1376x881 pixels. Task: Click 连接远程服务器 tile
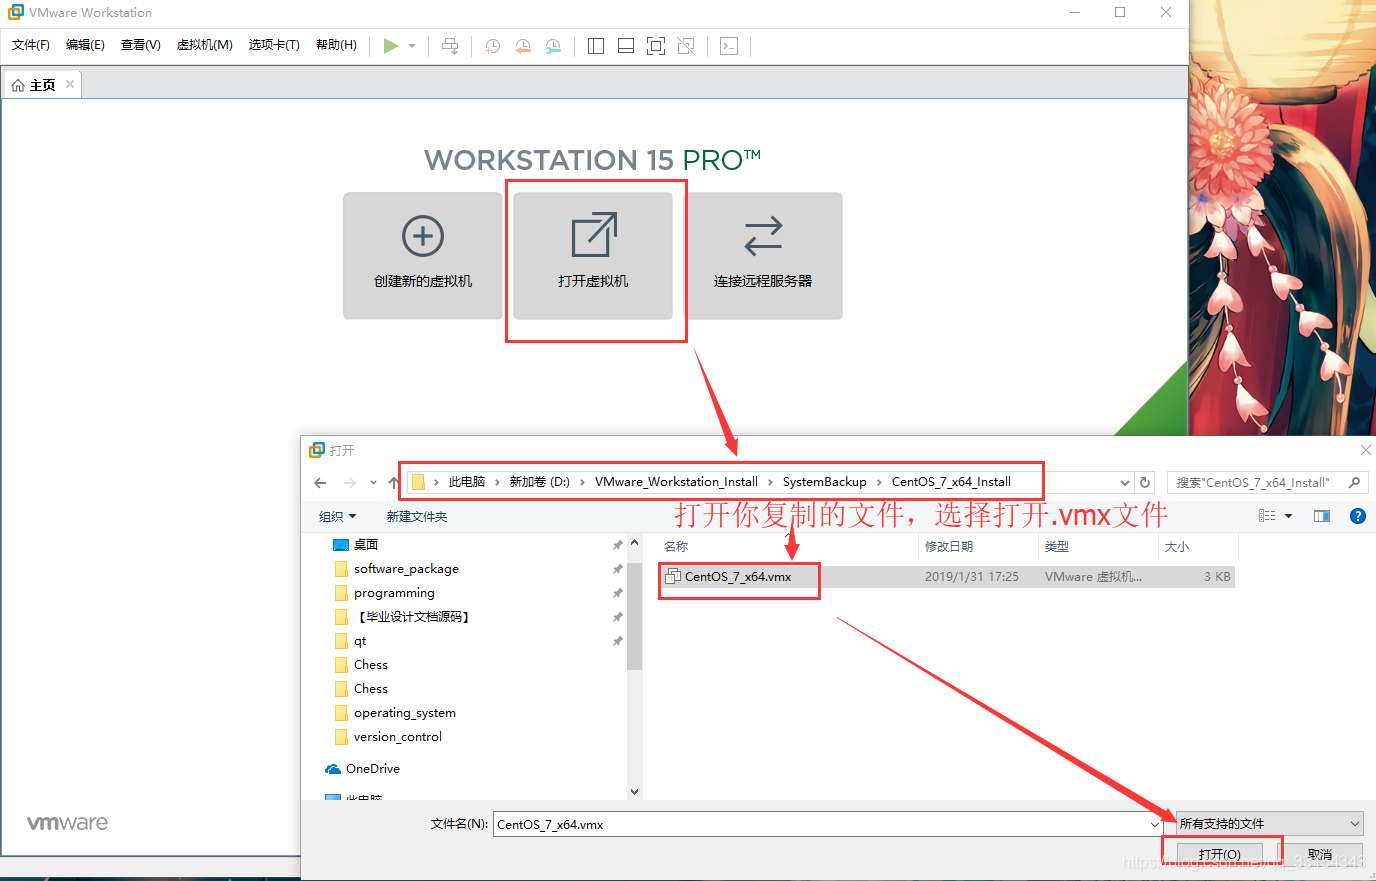tap(763, 256)
